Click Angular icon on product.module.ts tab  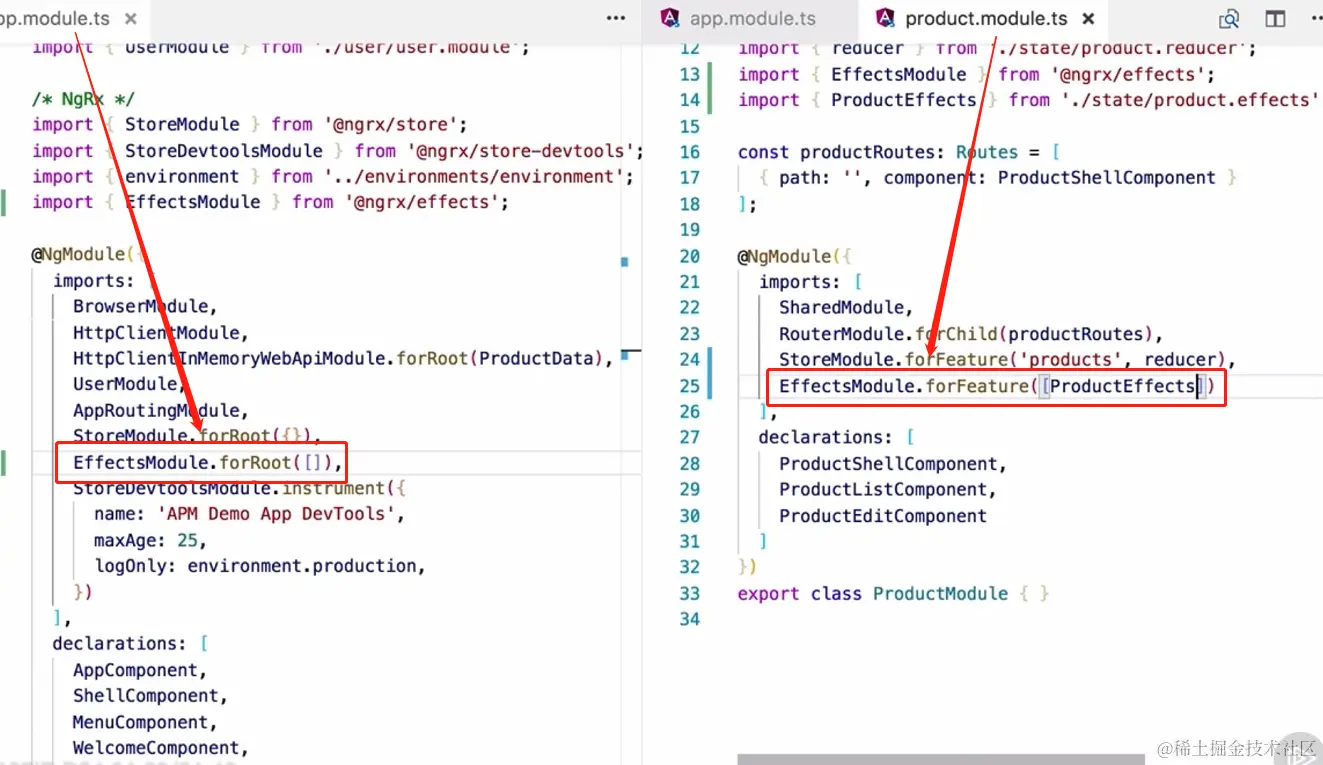pos(885,19)
